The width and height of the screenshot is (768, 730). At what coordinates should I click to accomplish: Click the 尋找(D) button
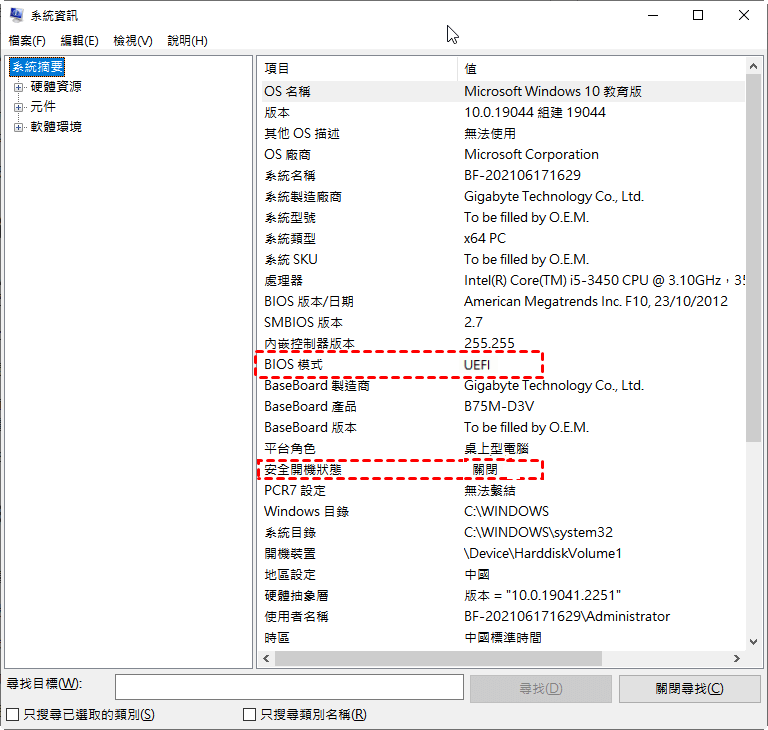[541, 688]
